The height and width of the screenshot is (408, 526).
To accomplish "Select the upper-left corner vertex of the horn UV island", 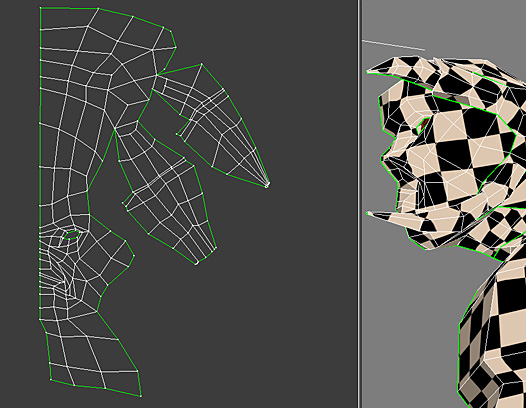I will tap(202, 64).
